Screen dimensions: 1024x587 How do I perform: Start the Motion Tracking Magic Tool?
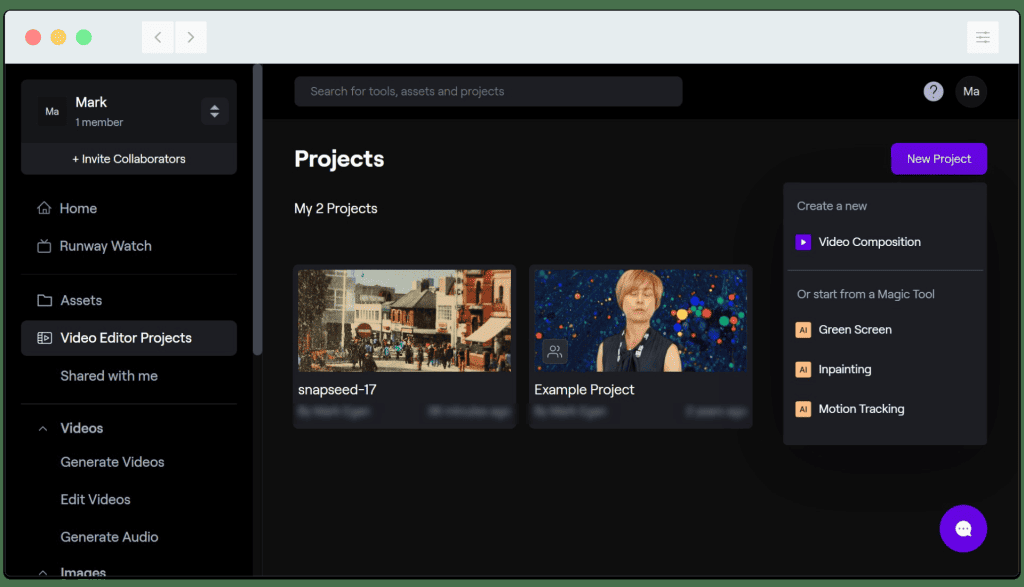click(x=863, y=408)
